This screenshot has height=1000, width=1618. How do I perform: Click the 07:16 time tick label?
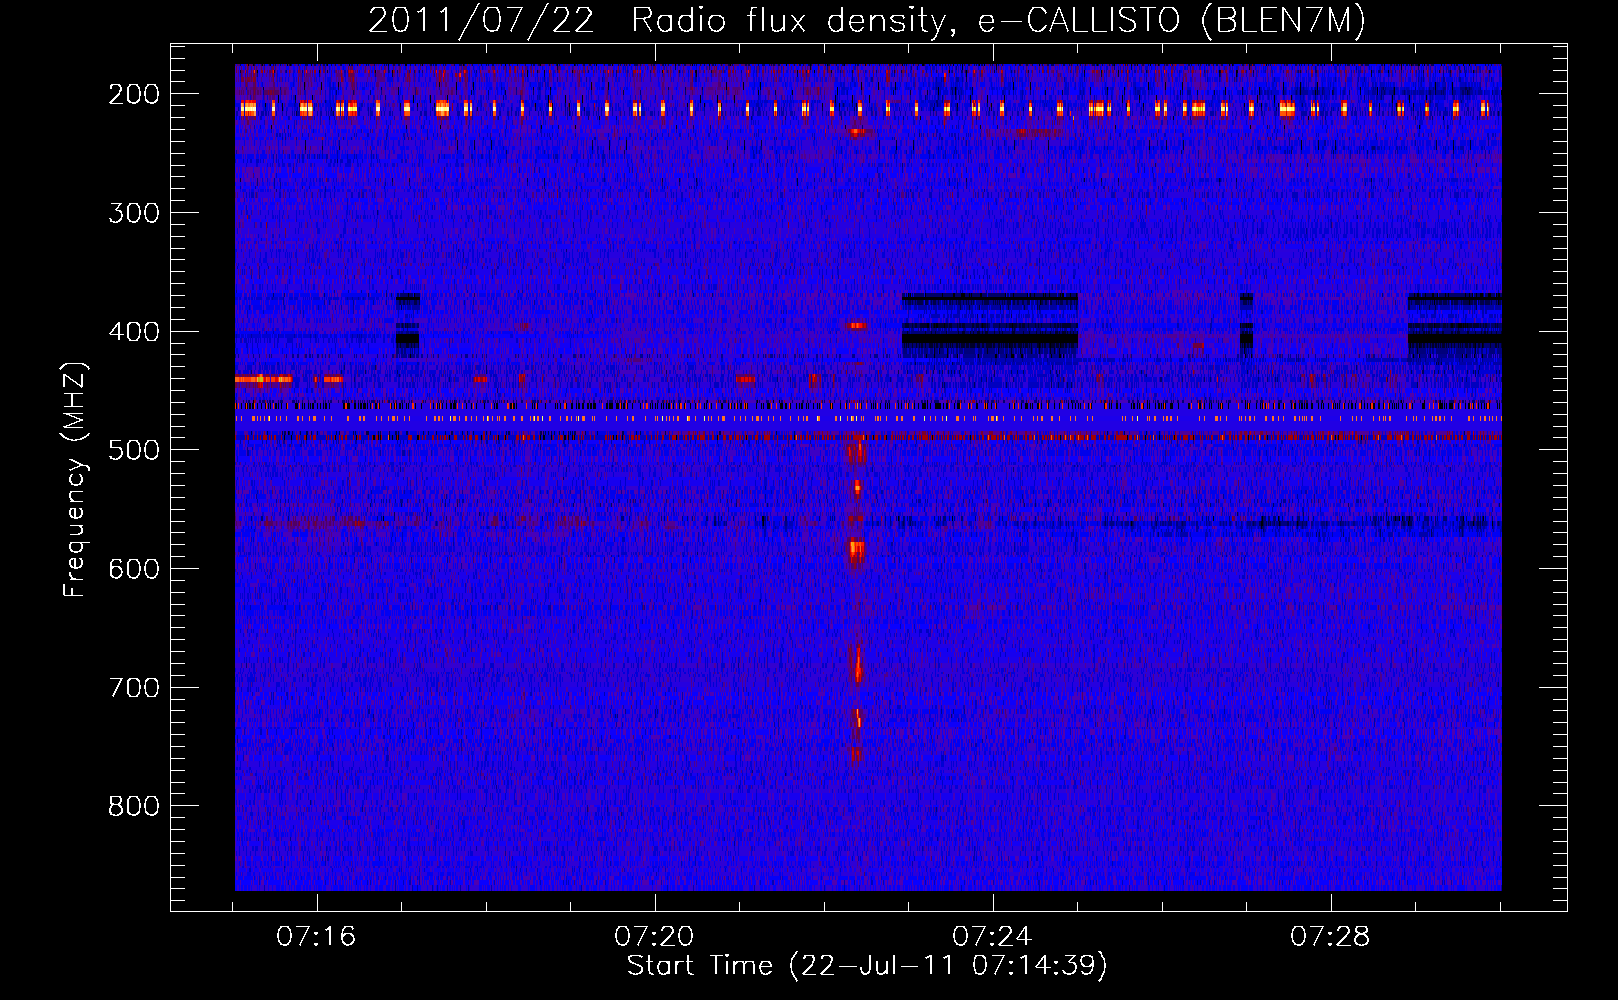[x=316, y=937]
